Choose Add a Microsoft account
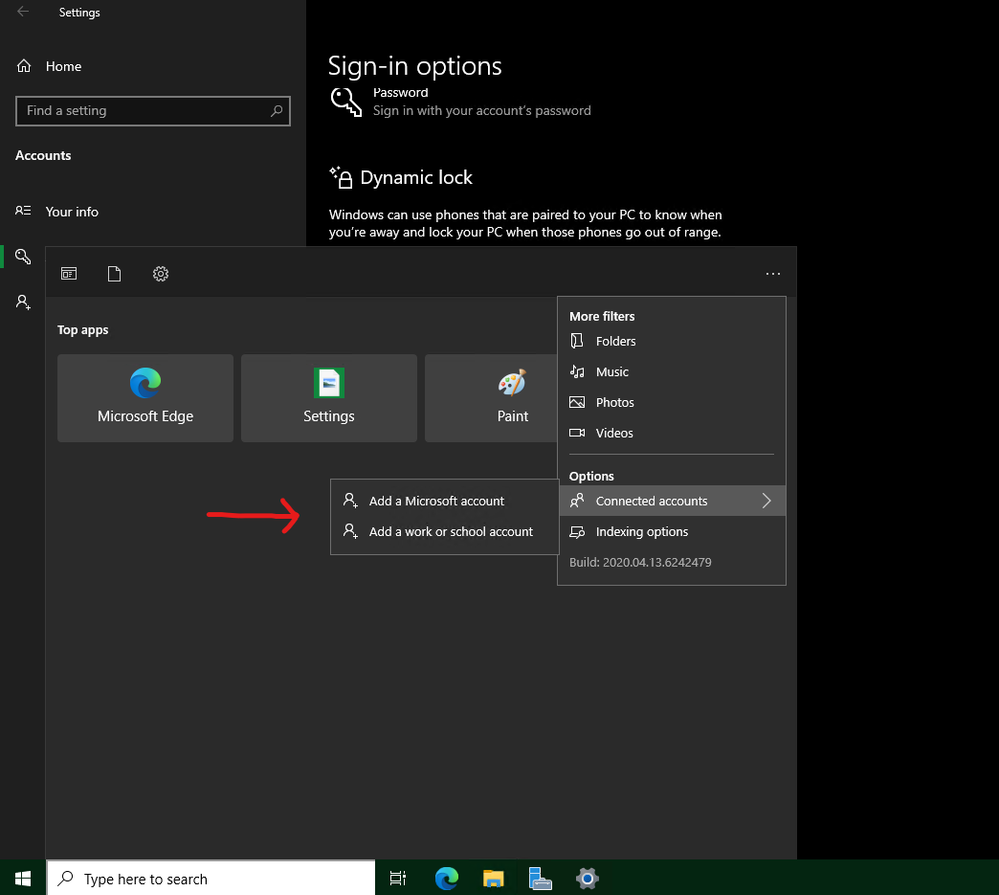Viewport: 999px width, 895px height. tap(445, 501)
